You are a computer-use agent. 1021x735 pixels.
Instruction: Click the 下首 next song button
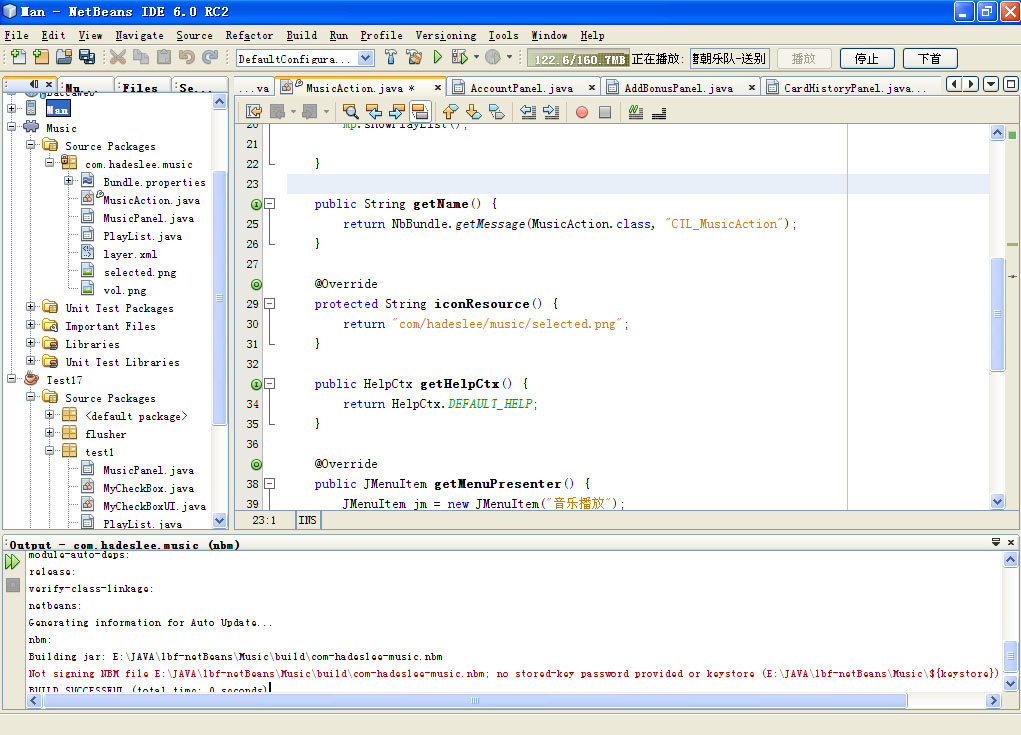click(x=930, y=59)
